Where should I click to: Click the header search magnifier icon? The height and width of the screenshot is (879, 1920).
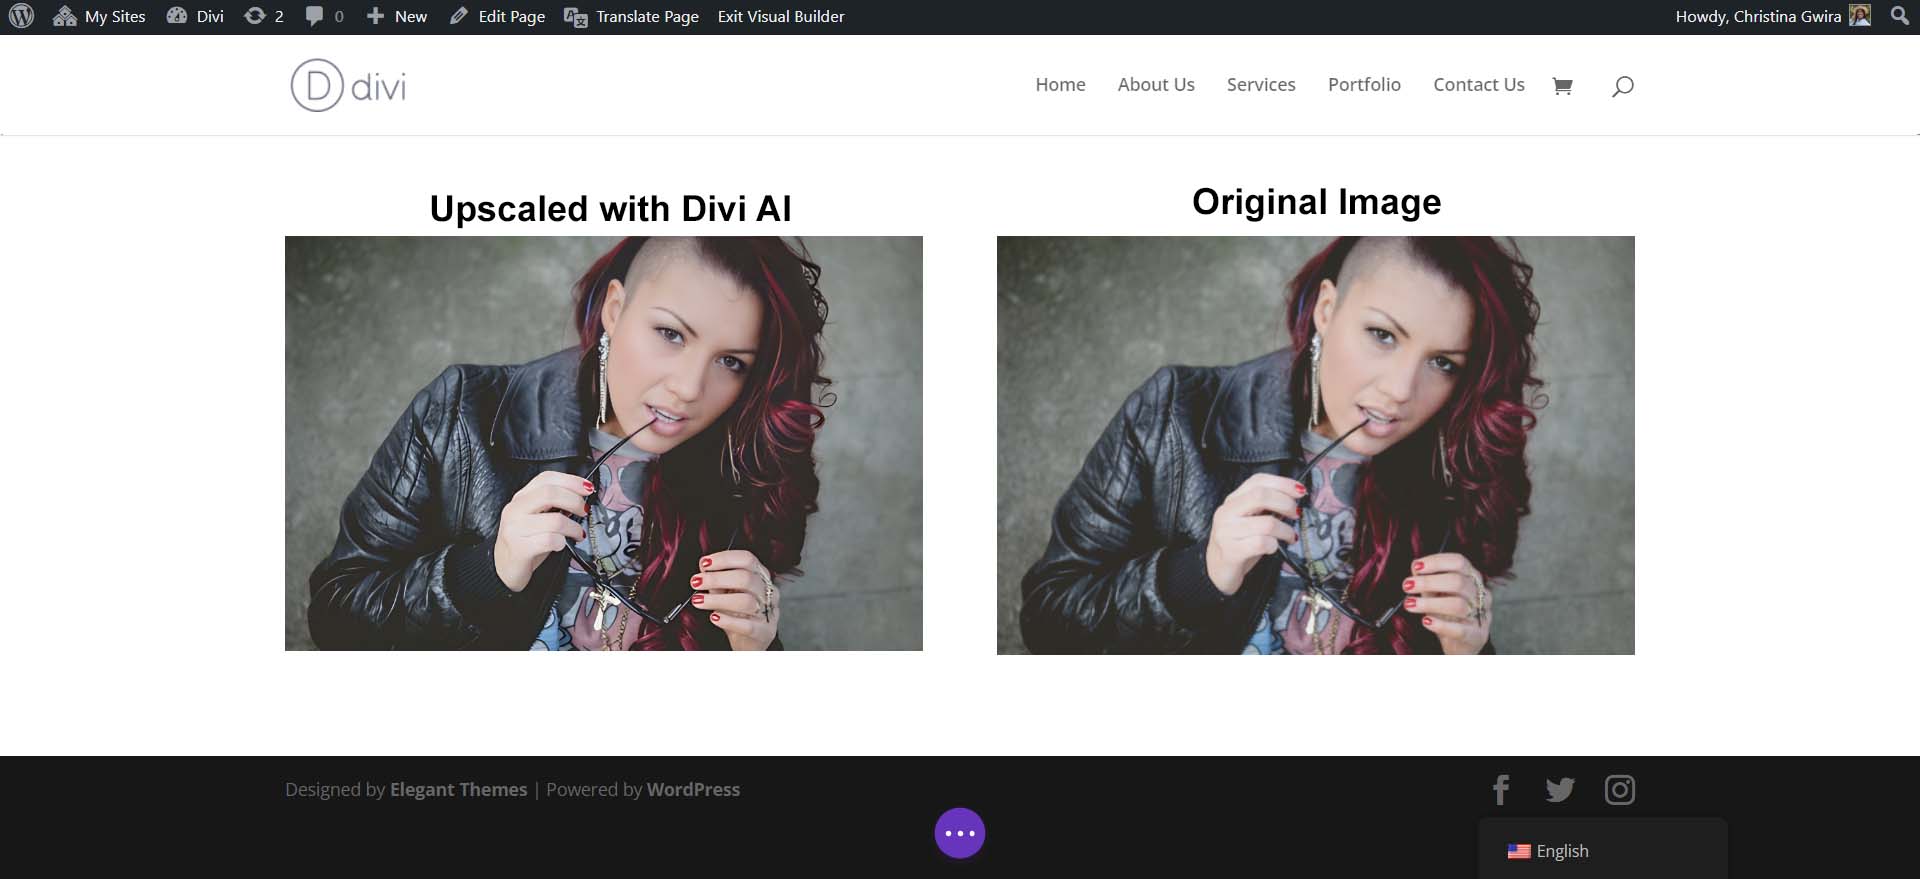[1622, 86]
